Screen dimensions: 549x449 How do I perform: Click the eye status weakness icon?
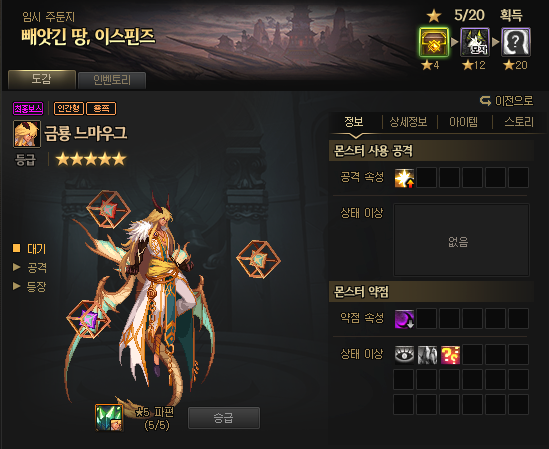404,354
